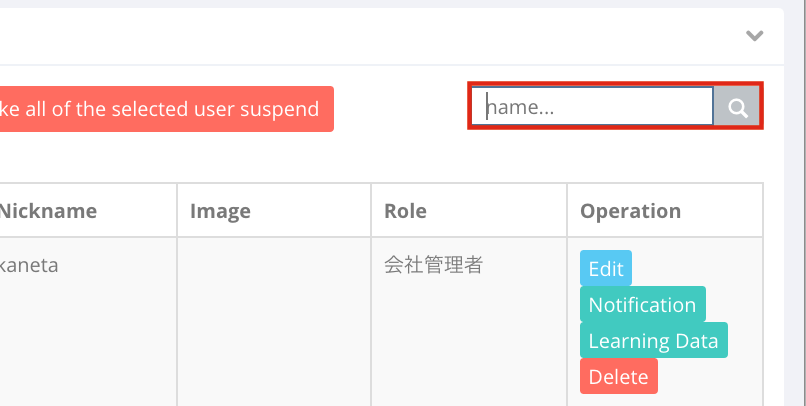Click the gray page margin at right

[796, 206]
